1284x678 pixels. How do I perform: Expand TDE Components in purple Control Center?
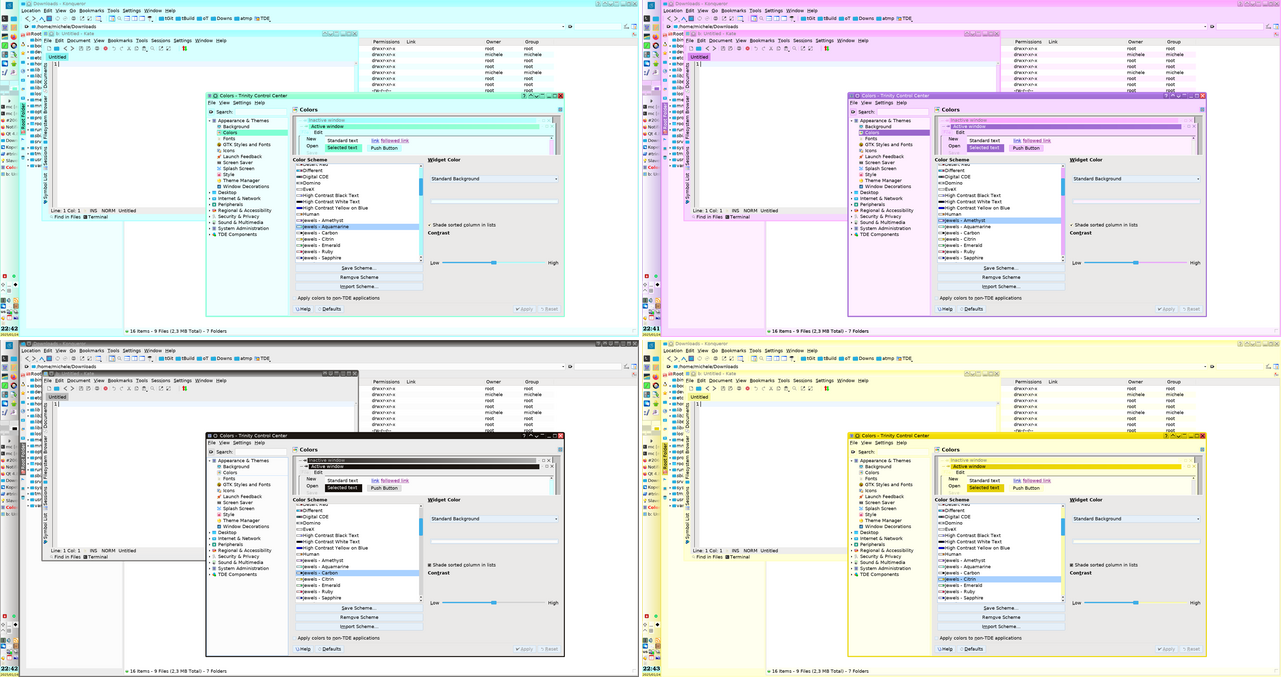853,235
